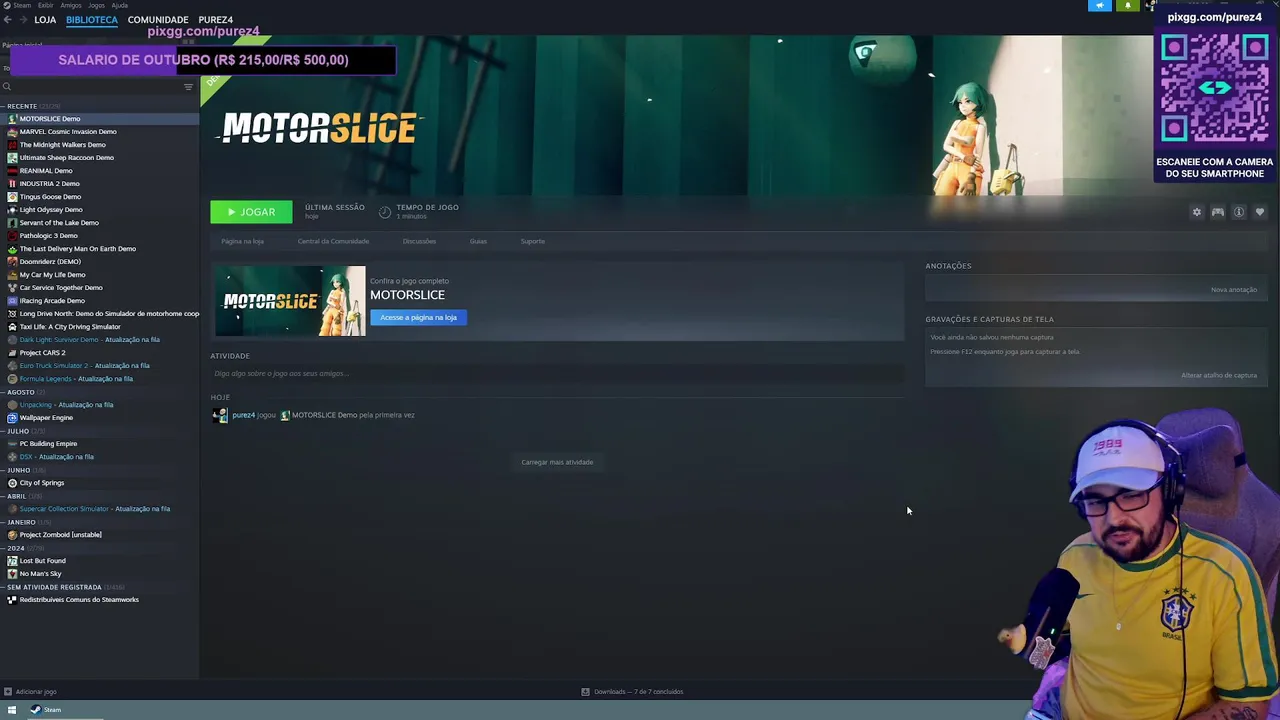Collapse the RECENTE category
Viewport: 1280px width, 720px height.
pyautogui.click(x=3, y=106)
